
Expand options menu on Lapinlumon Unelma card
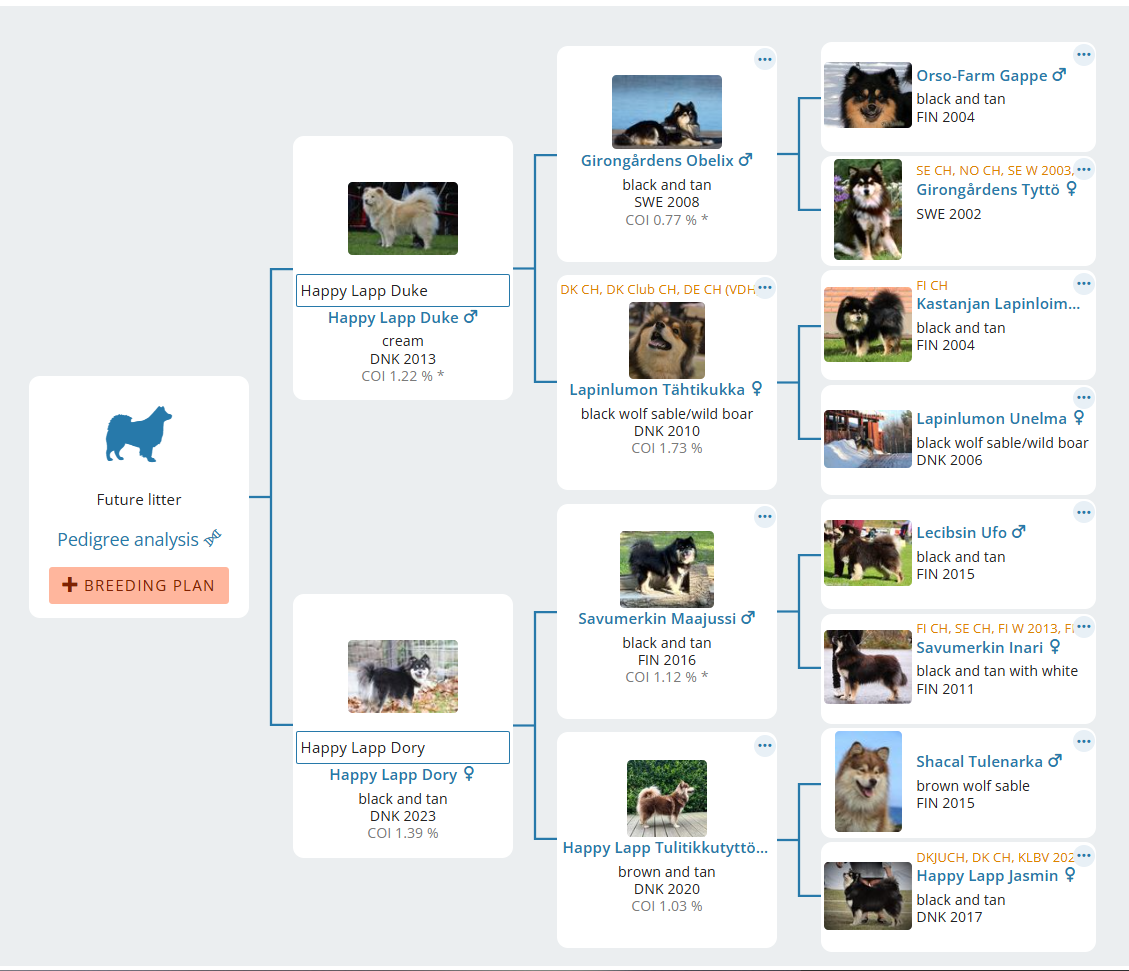[1084, 398]
